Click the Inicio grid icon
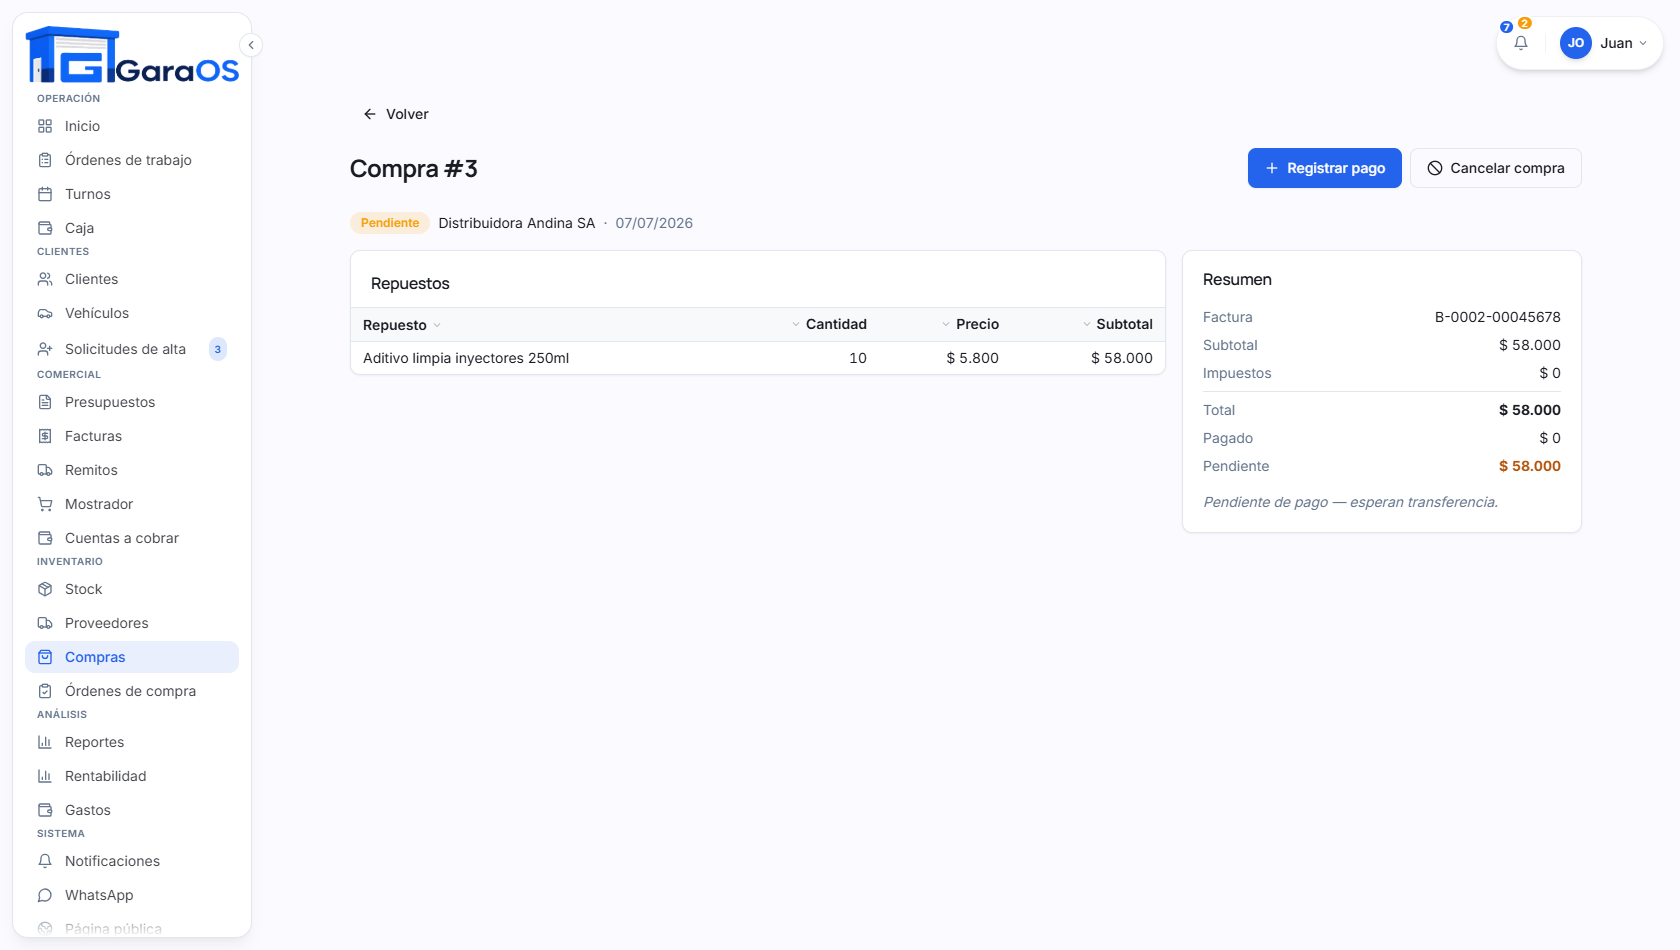 [45, 126]
